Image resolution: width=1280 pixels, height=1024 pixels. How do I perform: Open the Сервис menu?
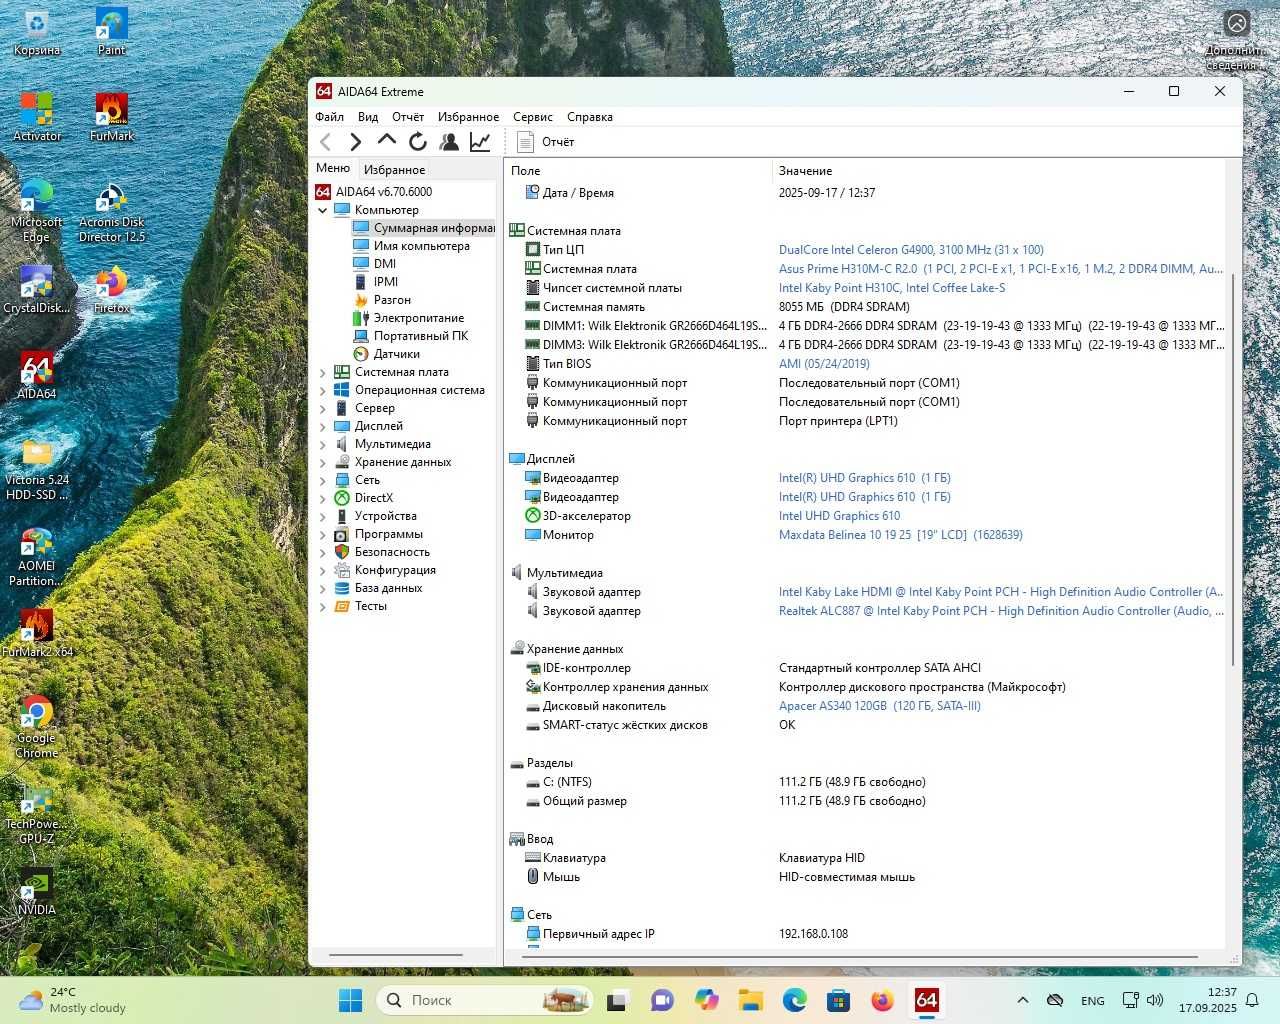[533, 117]
